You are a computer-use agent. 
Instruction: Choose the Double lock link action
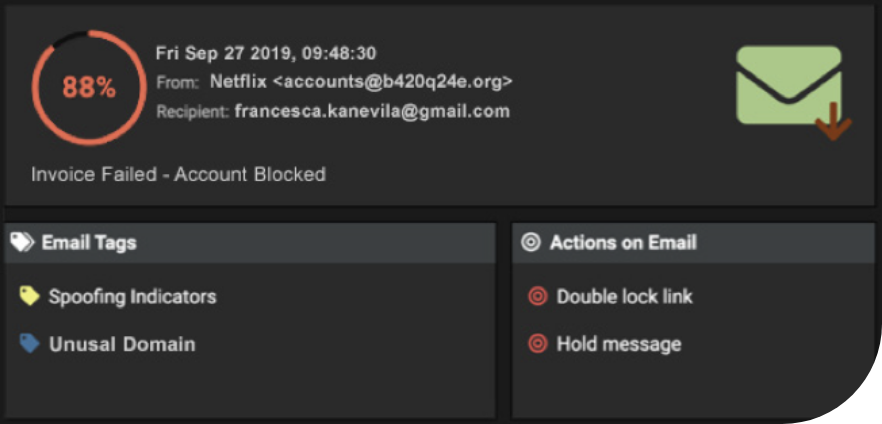pos(624,296)
